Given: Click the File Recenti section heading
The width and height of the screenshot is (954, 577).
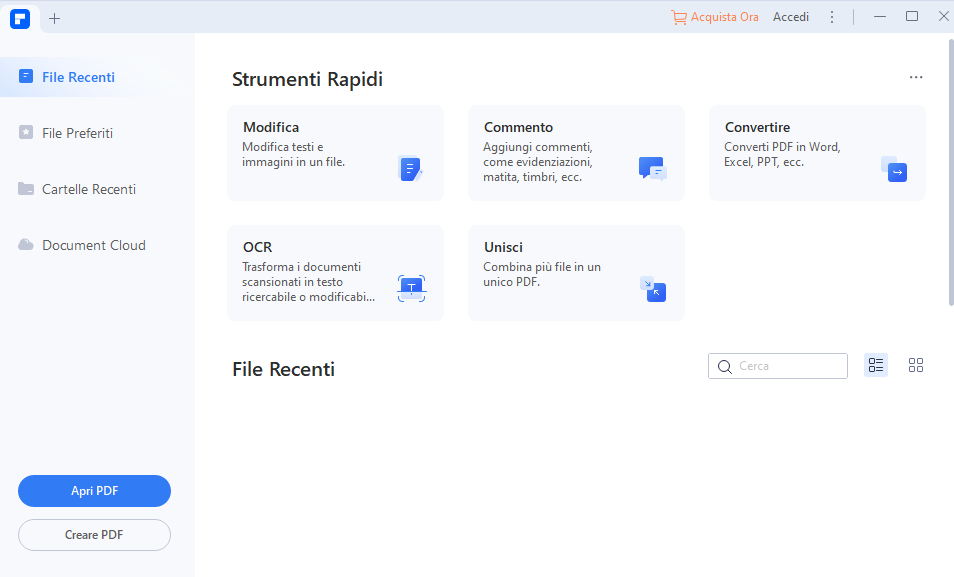Looking at the screenshot, I should coord(284,369).
